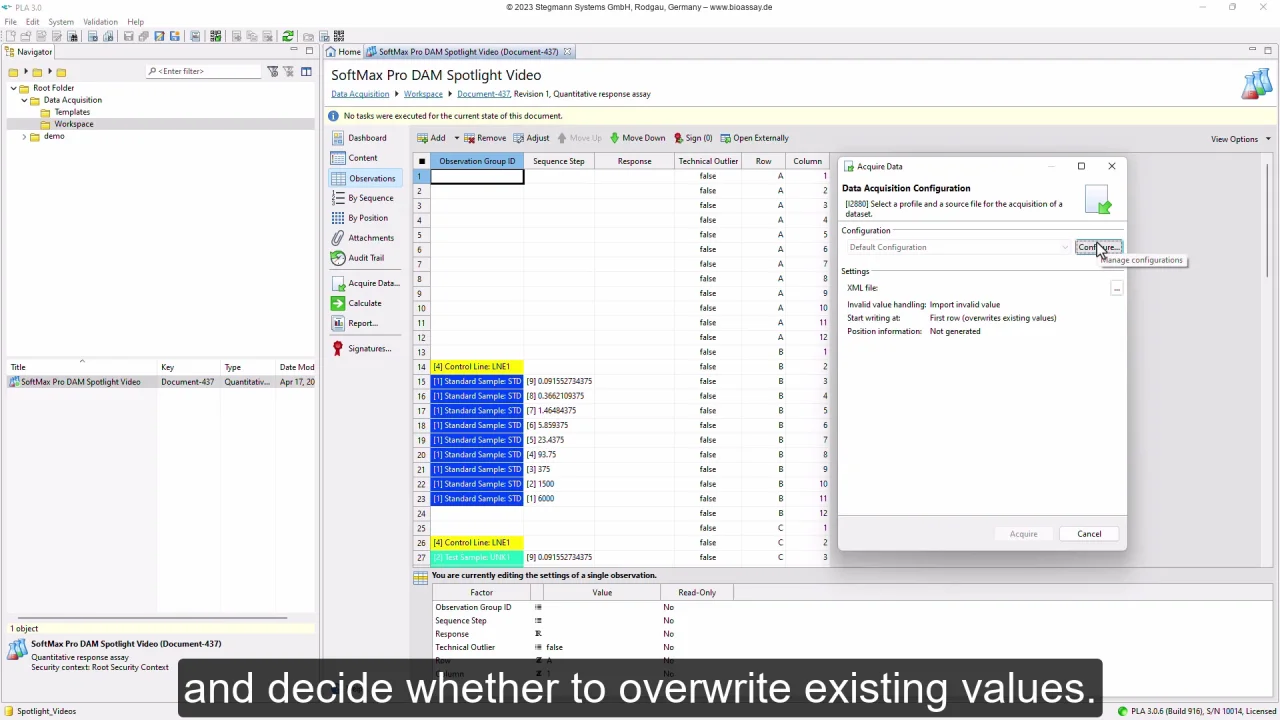Select row 14 Control Line LNE1
The width and height of the screenshot is (1280, 720).
pyautogui.click(x=477, y=367)
